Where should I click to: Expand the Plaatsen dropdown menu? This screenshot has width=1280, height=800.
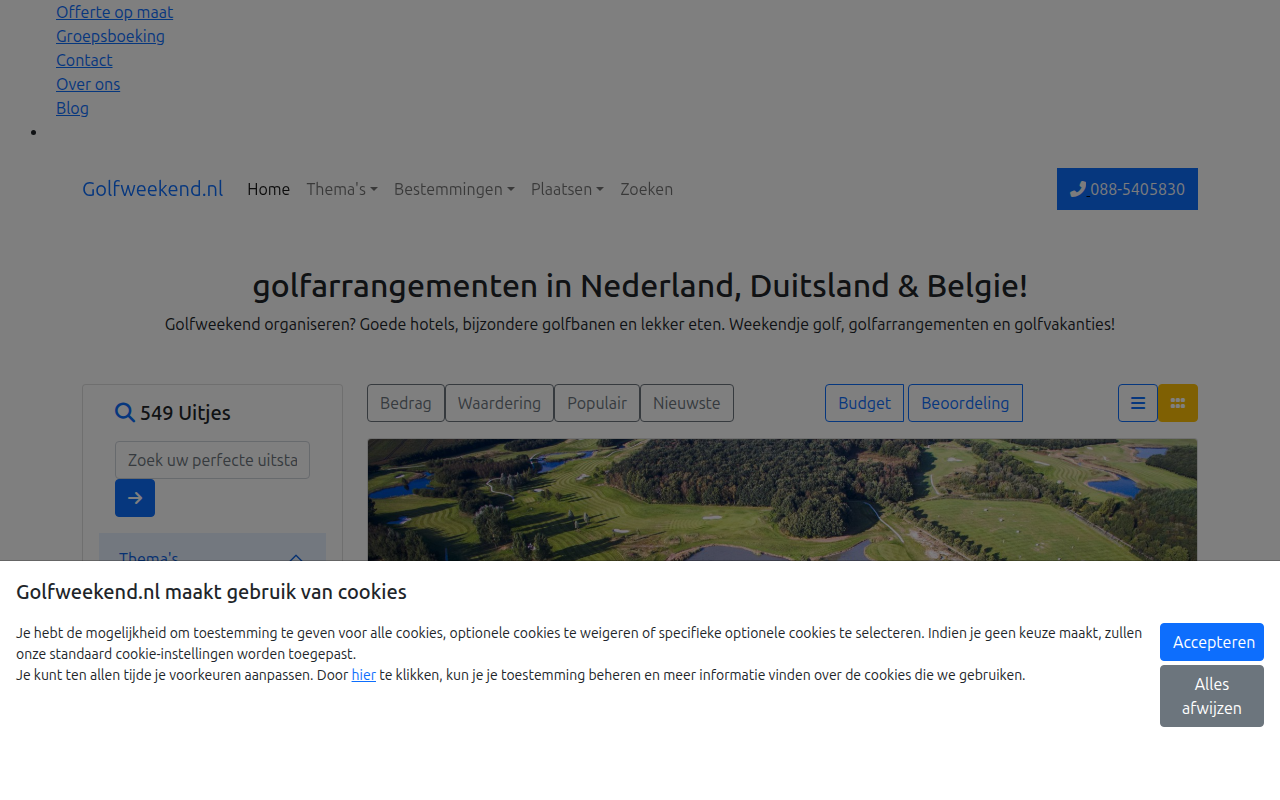(567, 189)
